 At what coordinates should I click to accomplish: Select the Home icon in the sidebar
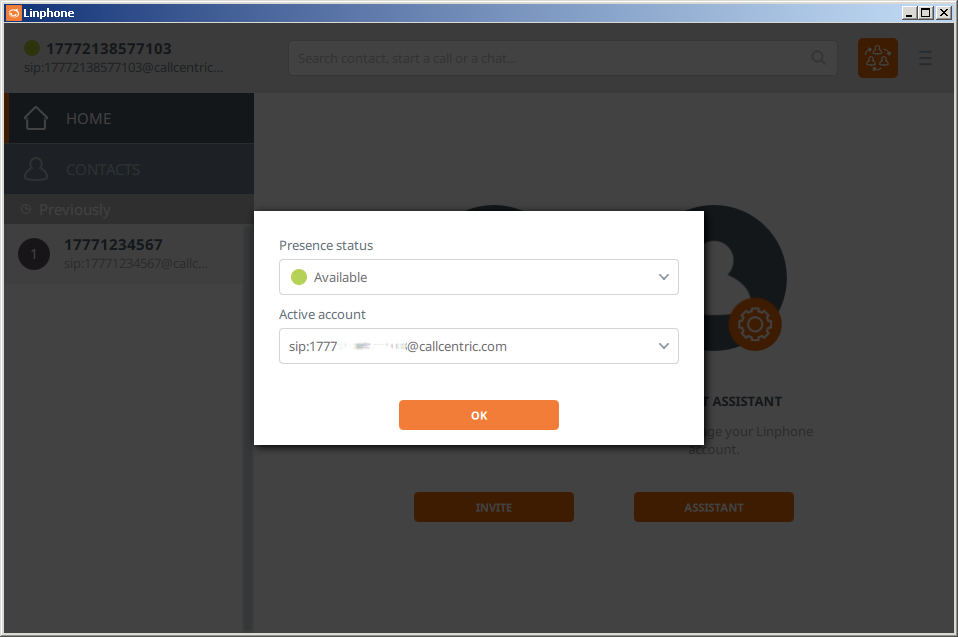pyautogui.click(x=35, y=117)
